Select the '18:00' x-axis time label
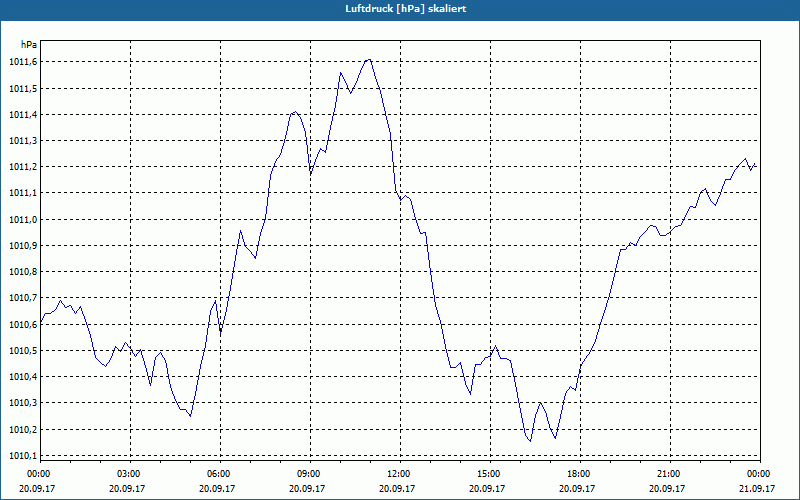Image resolution: width=800 pixels, height=500 pixels. tap(578, 474)
